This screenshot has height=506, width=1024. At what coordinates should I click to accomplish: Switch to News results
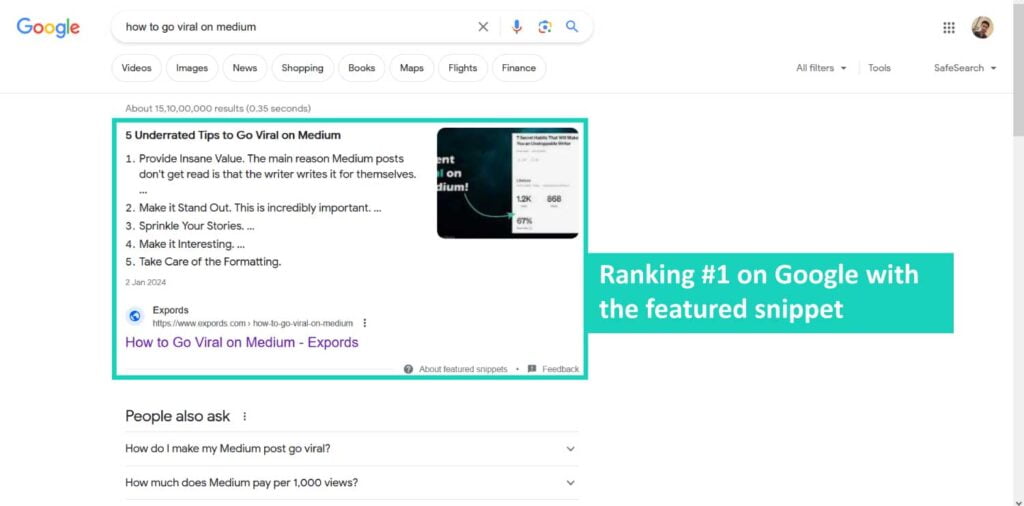coord(245,68)
